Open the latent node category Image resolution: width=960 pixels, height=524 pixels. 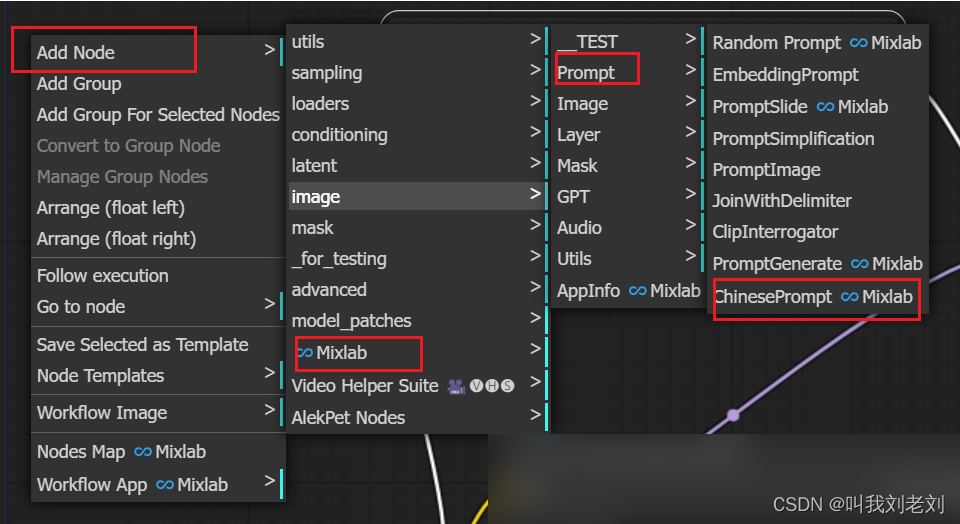coord(416,165)
